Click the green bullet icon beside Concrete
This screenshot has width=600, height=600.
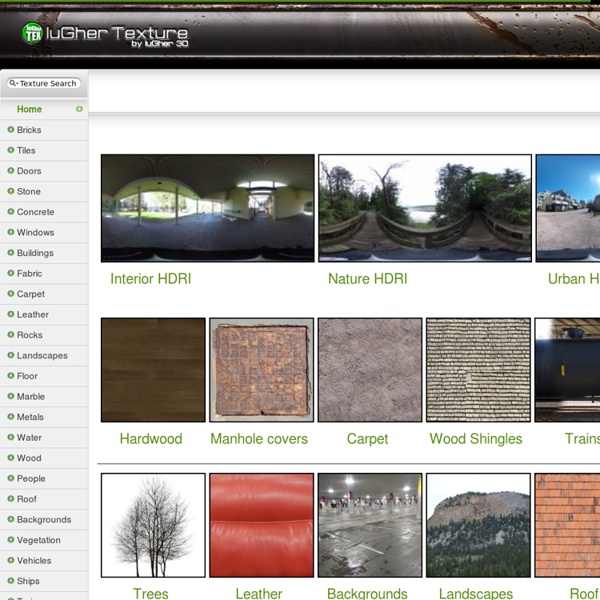(x=11, y=211)
